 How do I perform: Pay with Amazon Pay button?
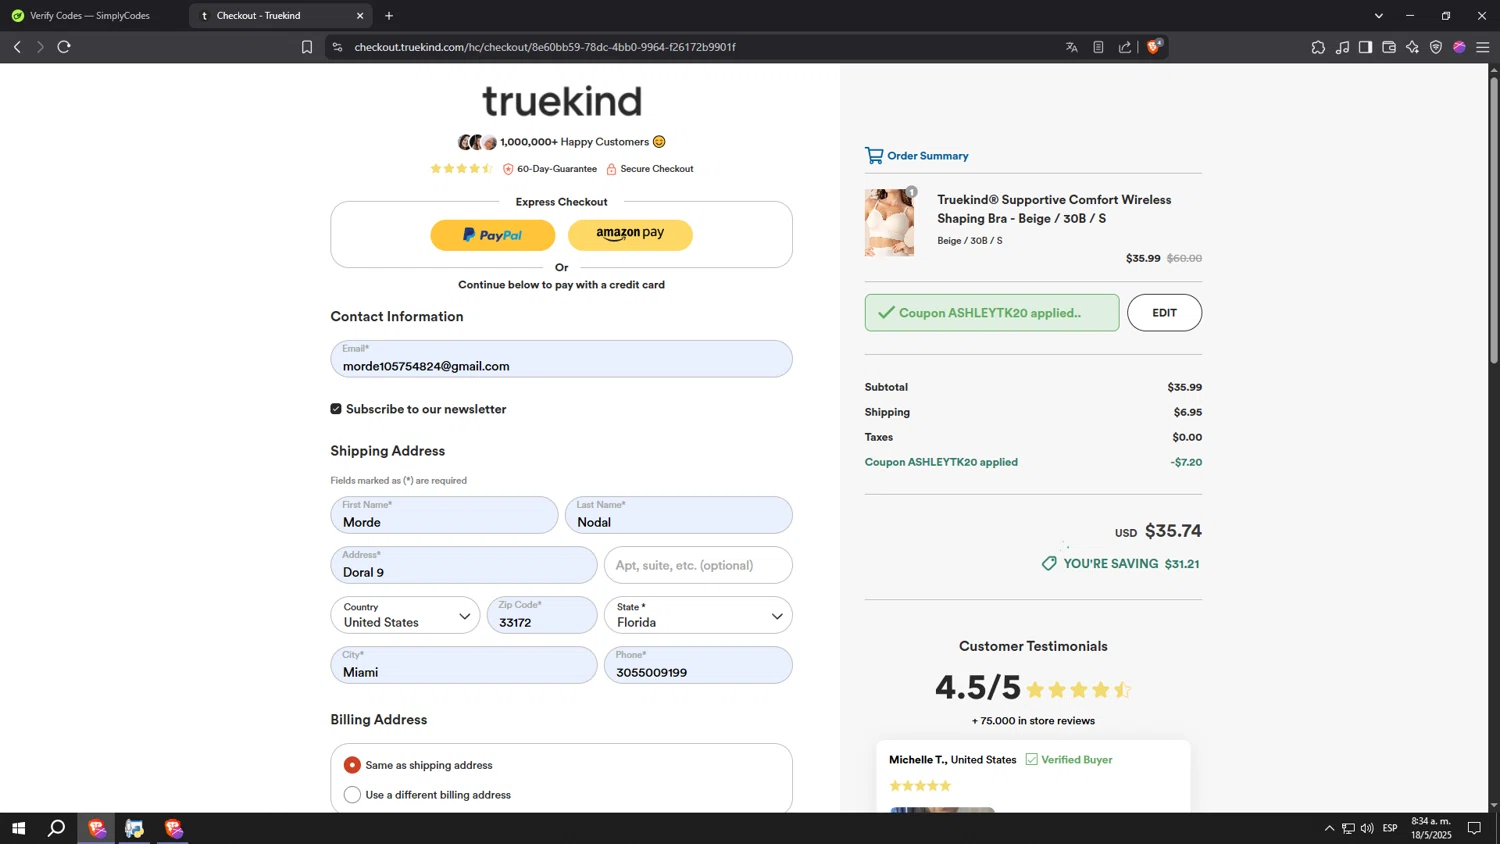pos(630,235)
